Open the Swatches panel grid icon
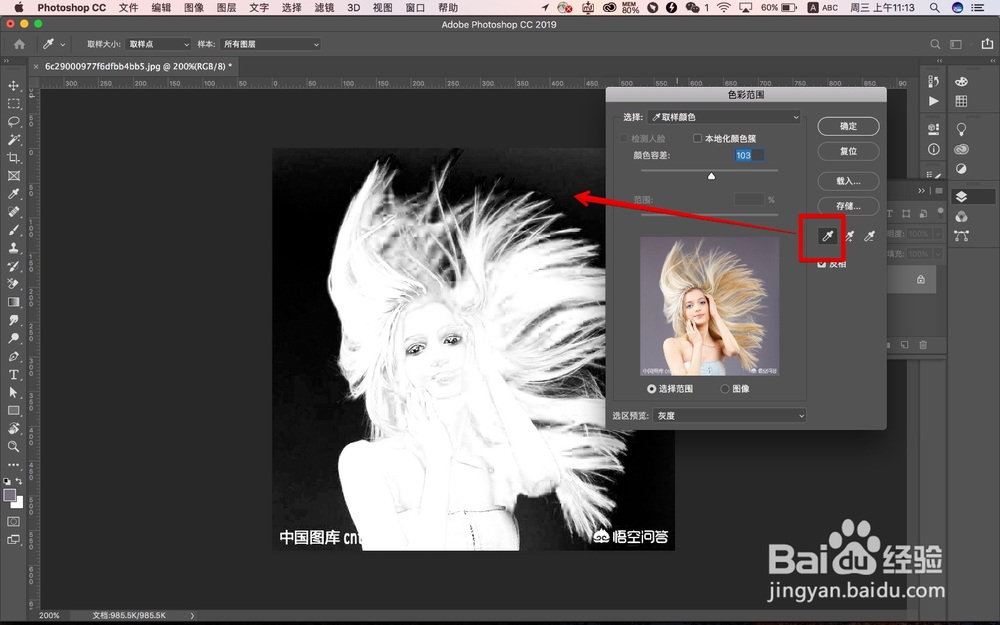Image resolution: width=1000 pixels, height=625 pixels. tap(962, 101)
